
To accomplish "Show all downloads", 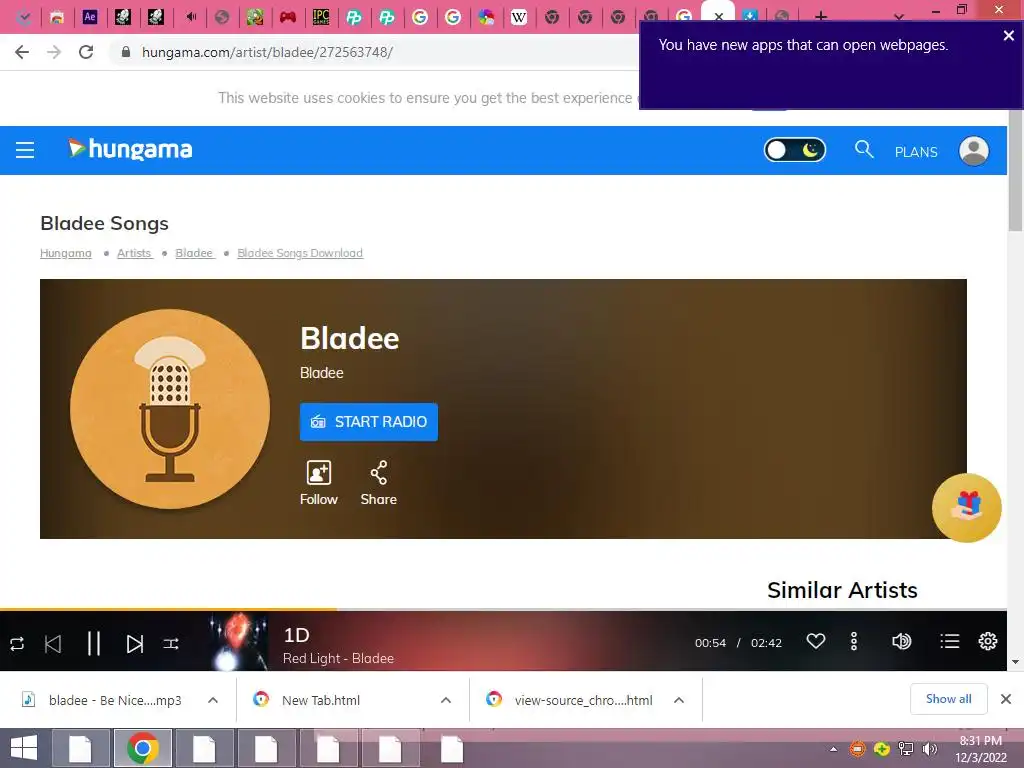I will tap(948, 699).
